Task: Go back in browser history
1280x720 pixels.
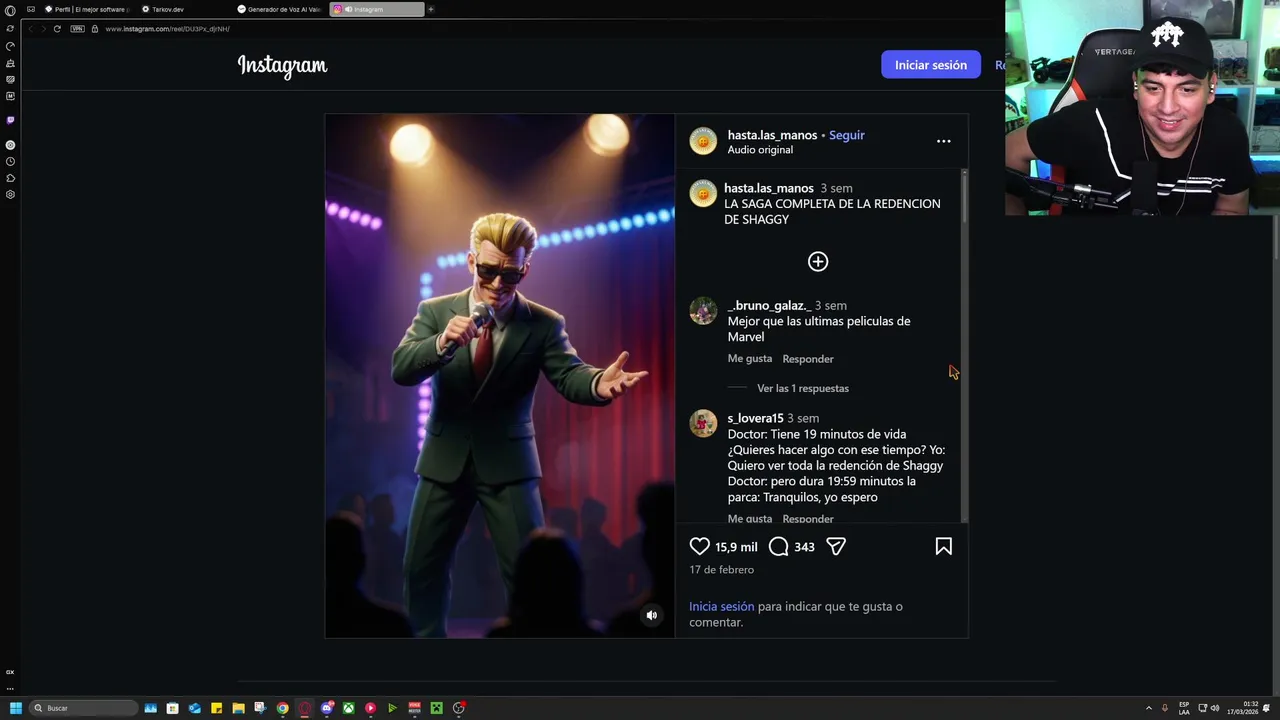Action: (x=30, y=29)
